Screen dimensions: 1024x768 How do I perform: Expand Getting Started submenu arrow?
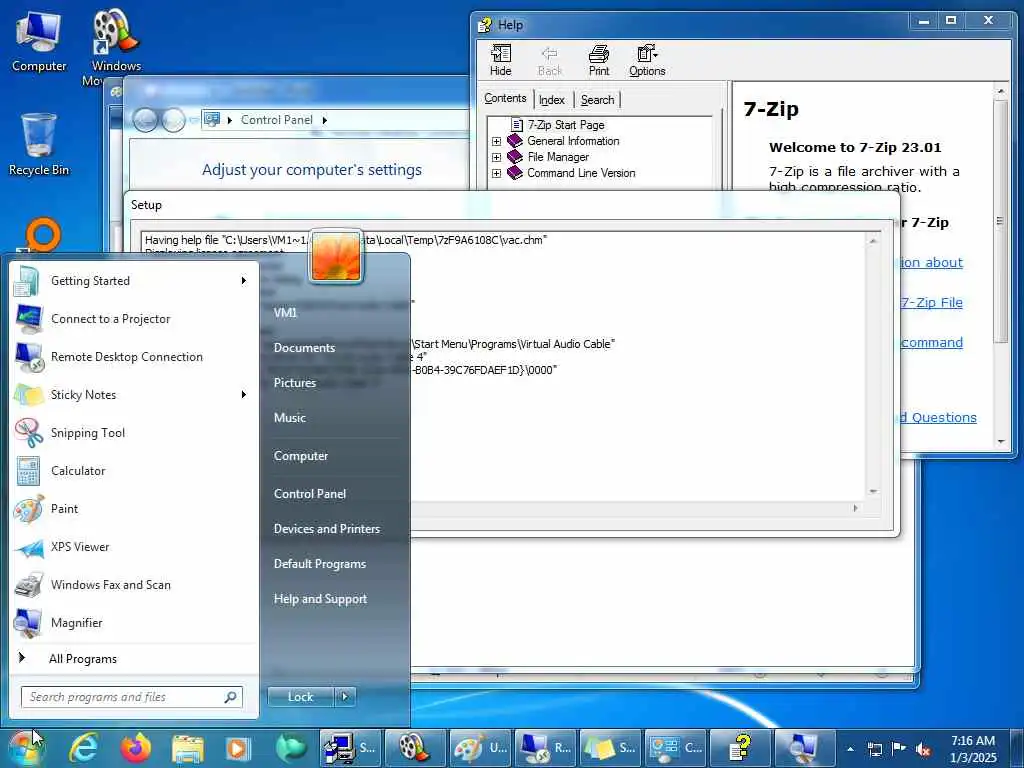[244, 281]
